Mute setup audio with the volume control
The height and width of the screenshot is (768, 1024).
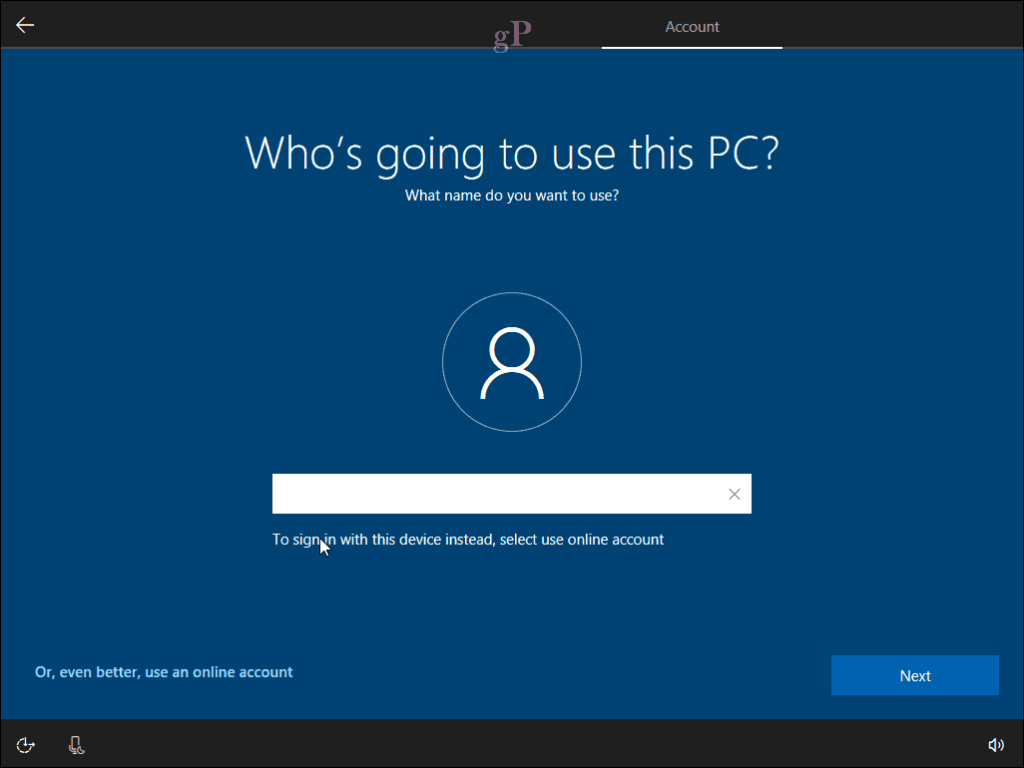click(x=996, y=744)
